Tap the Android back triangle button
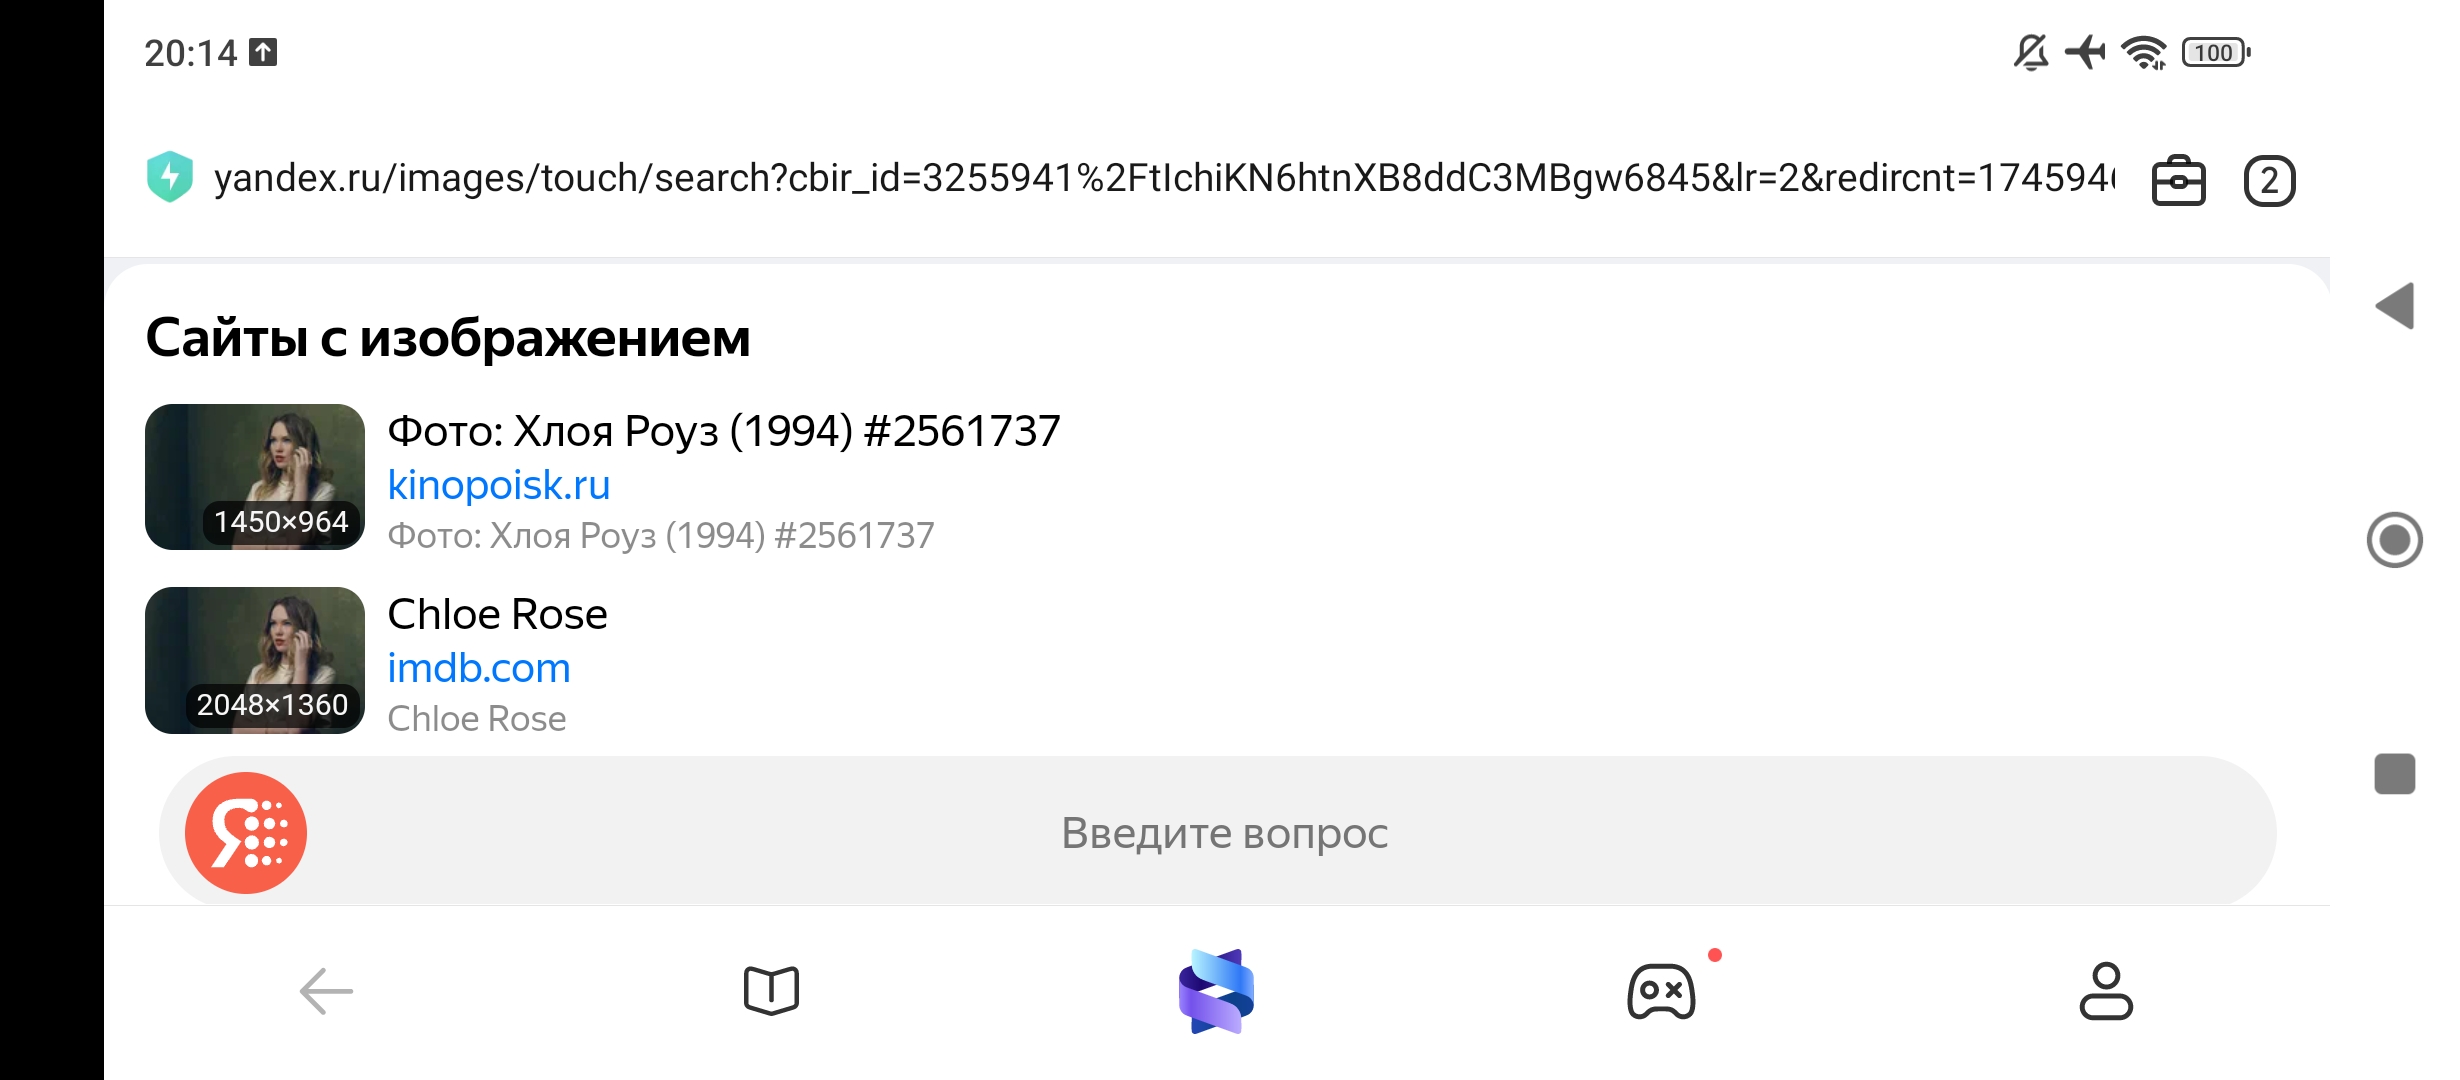The height and width of the screenshot is (1080, 2460). [2395, 305]
